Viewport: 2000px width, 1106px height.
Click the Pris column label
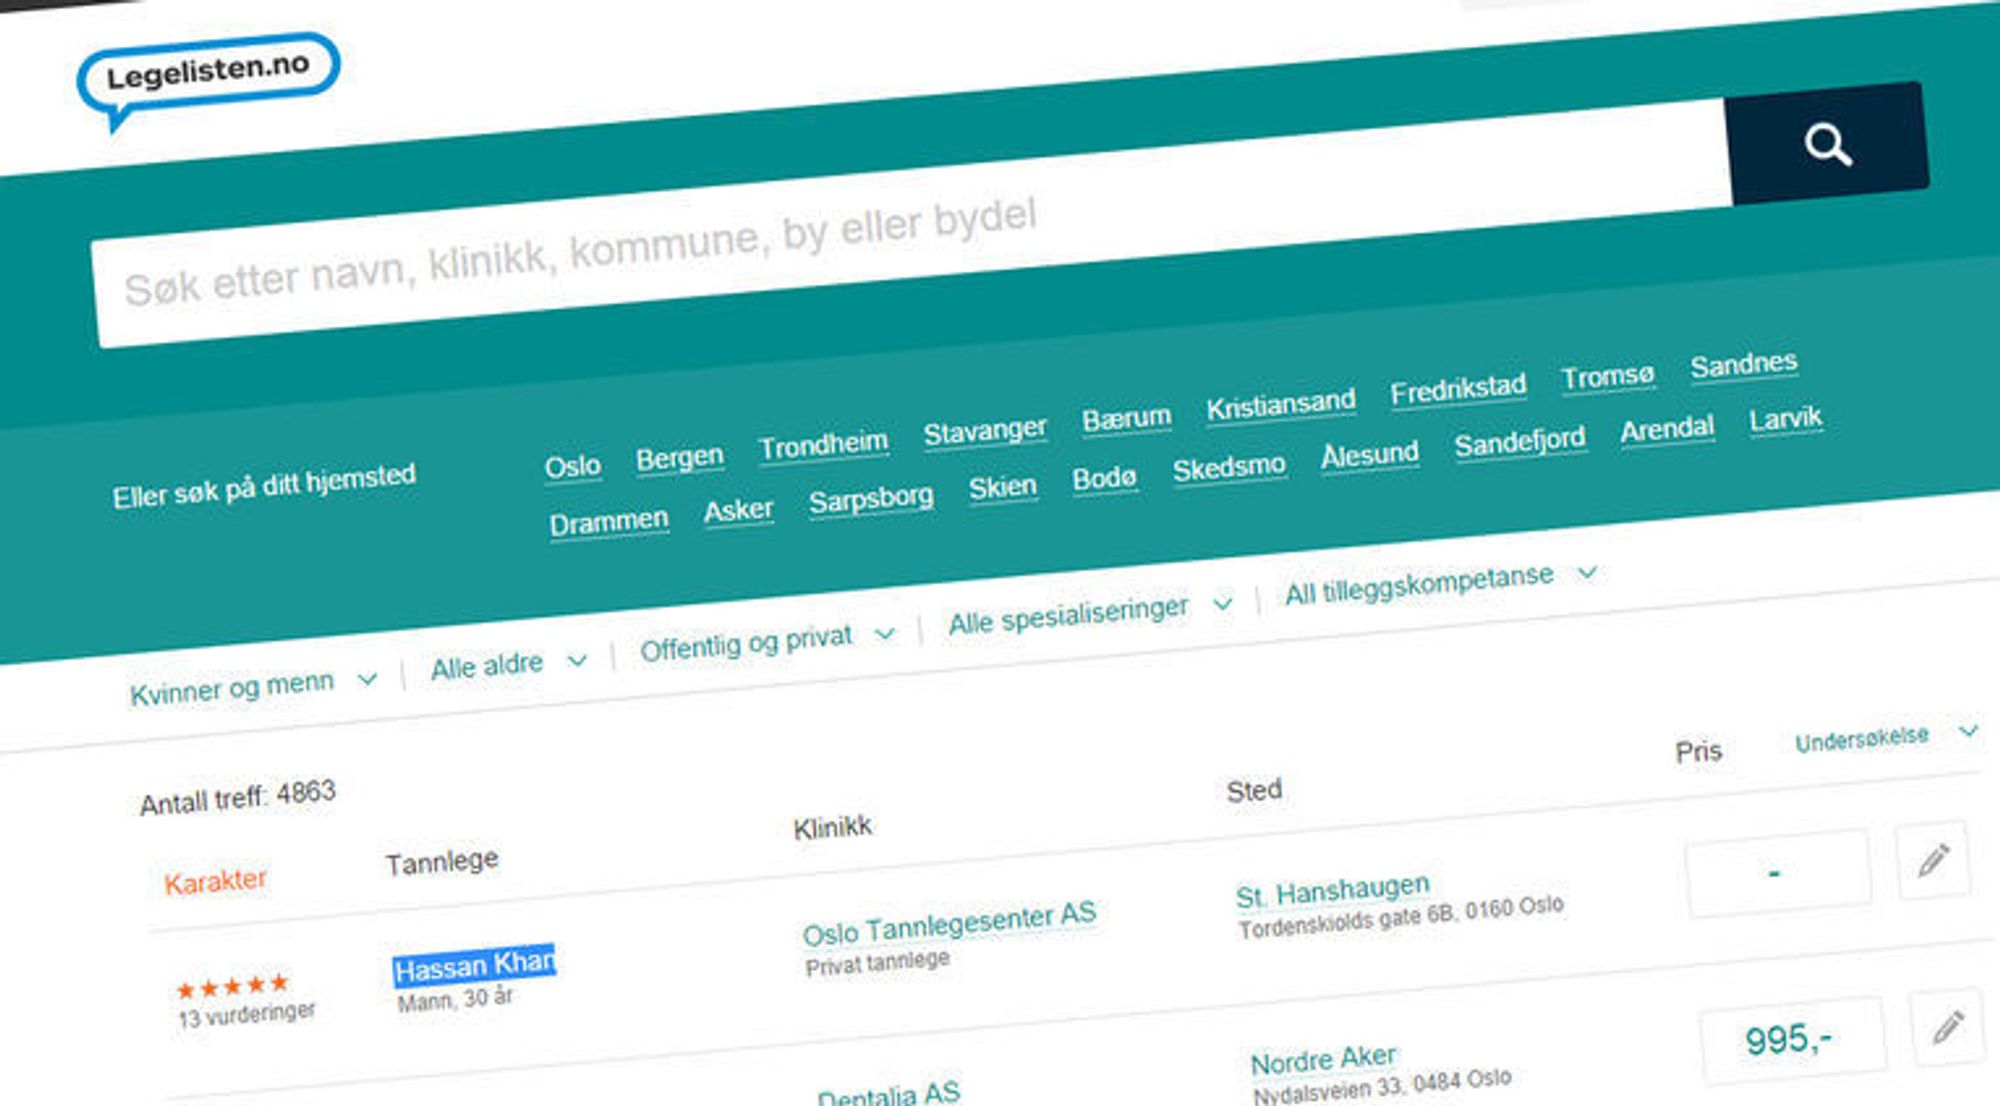pyautogui.click(x=1698, y=751)
